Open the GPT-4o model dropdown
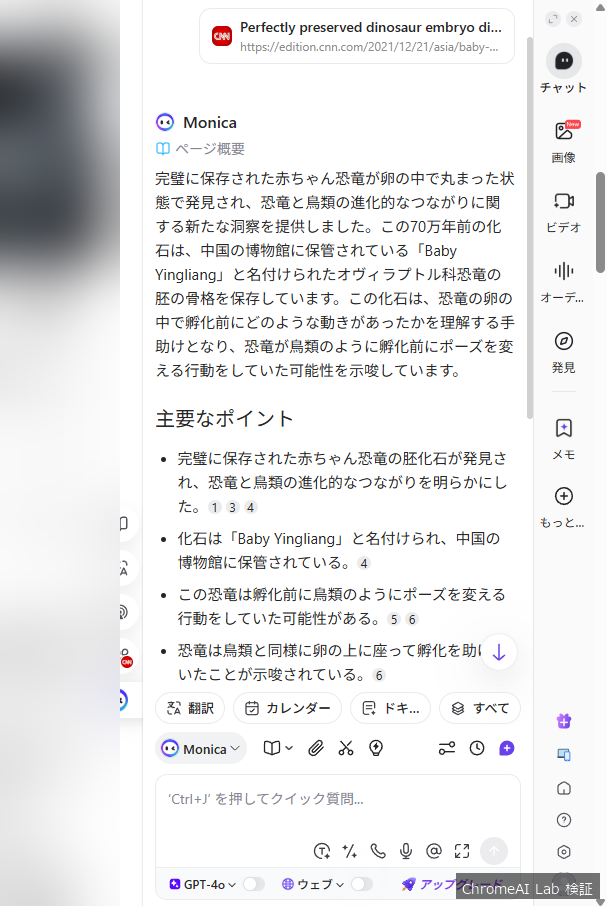This screenshot has height=906, width=607. 203,884
